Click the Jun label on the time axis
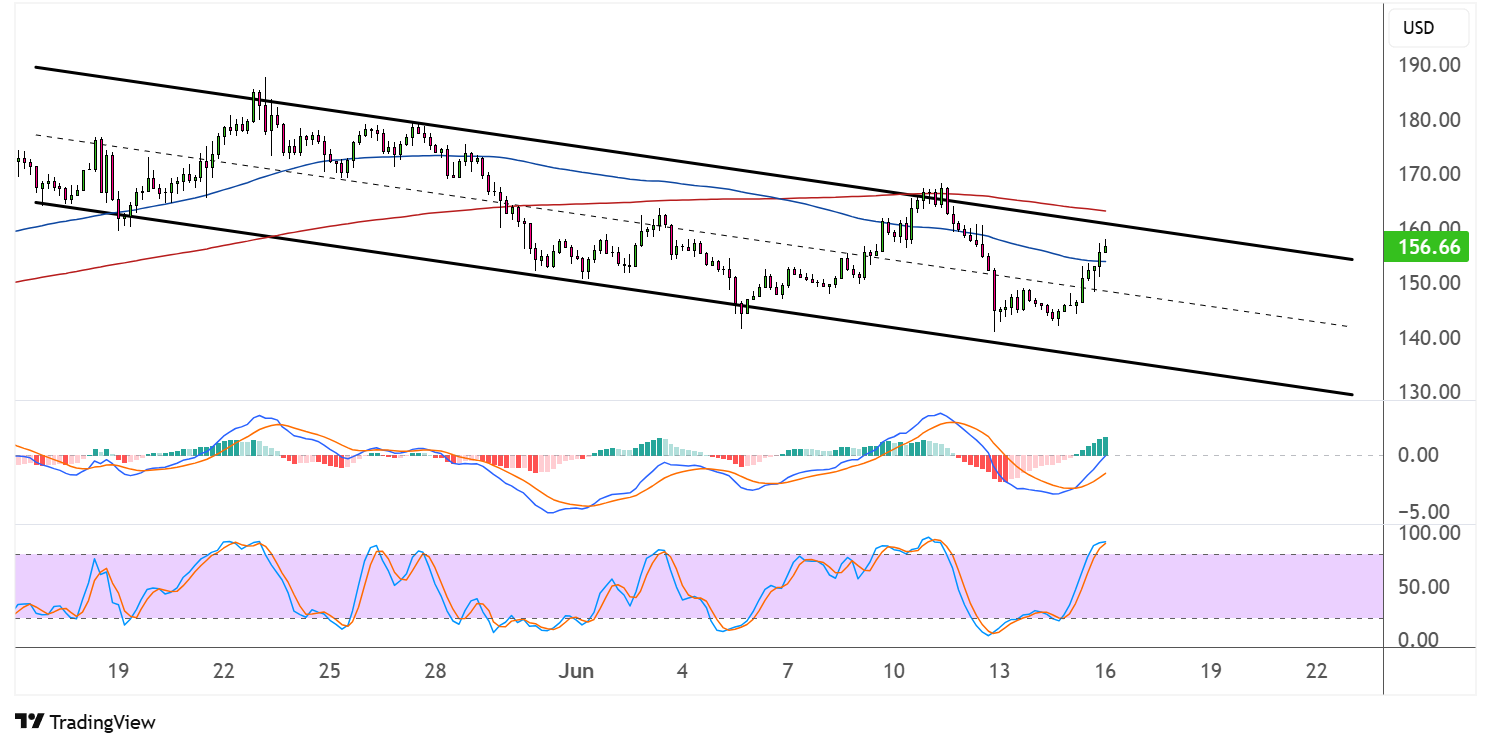Viewport: 1491px width, 748px height. click(578, 671)
